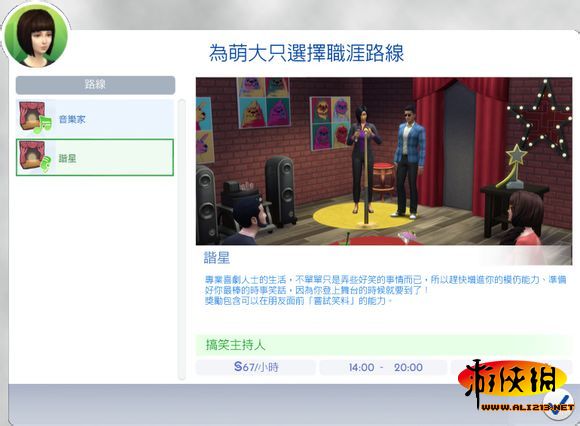Choose the 音樂家 branch row
The height and width of the screenshot is (426, 580).
tap(95, 118)
